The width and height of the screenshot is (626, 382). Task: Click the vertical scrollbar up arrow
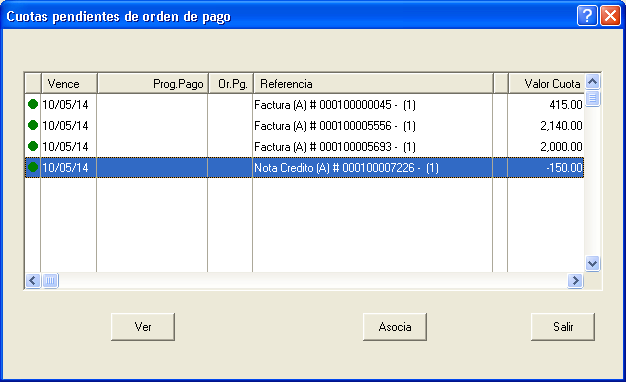(592, 82)
